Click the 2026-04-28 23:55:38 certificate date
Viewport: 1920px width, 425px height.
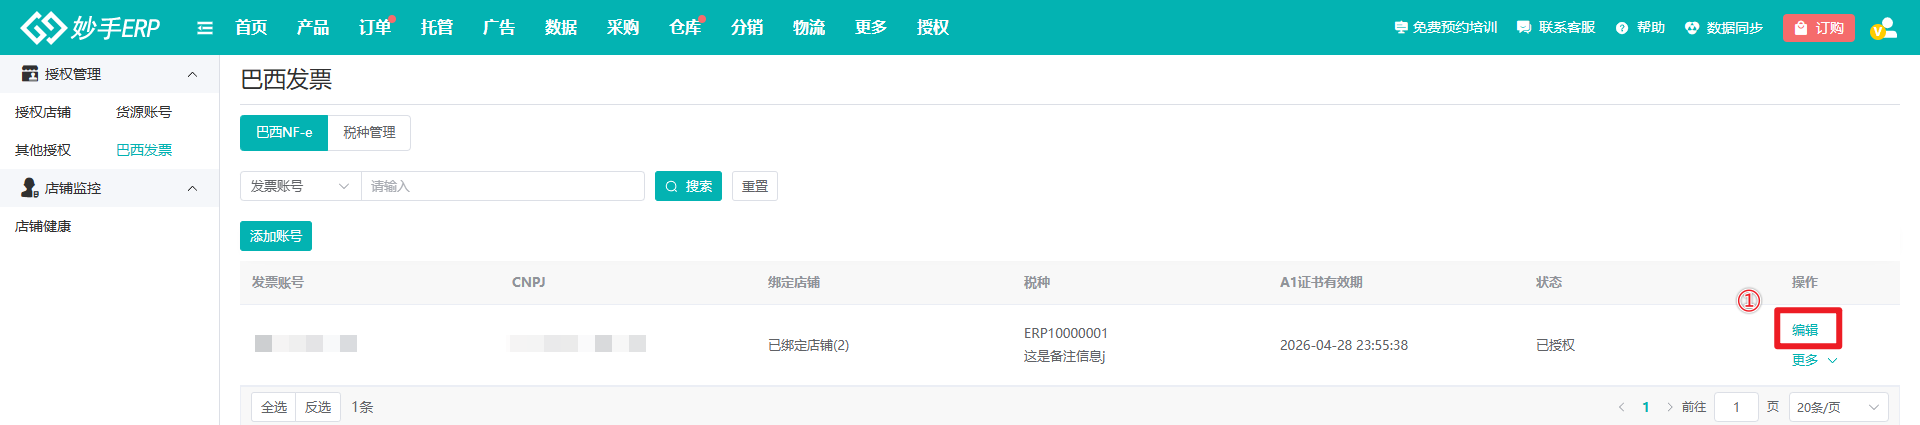[1343, 345]
